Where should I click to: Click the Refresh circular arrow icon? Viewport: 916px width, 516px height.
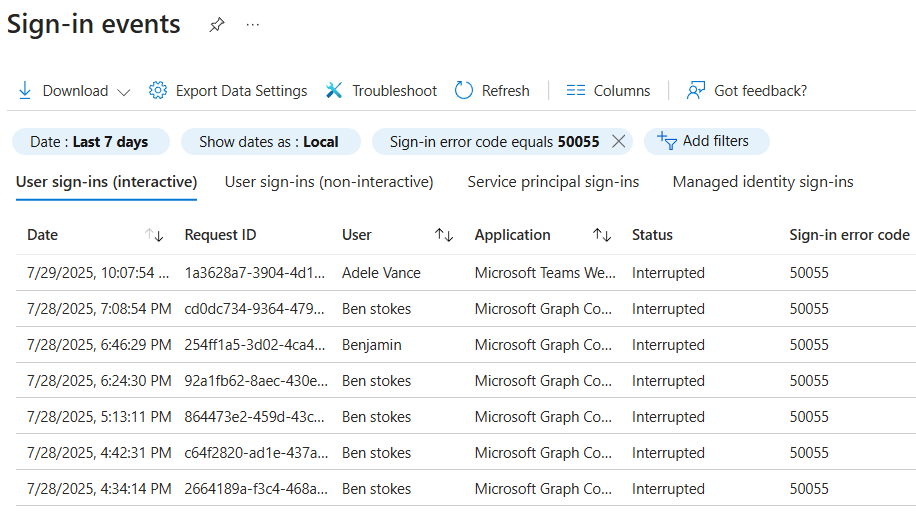pyautogui.click(x=464, y=91)
